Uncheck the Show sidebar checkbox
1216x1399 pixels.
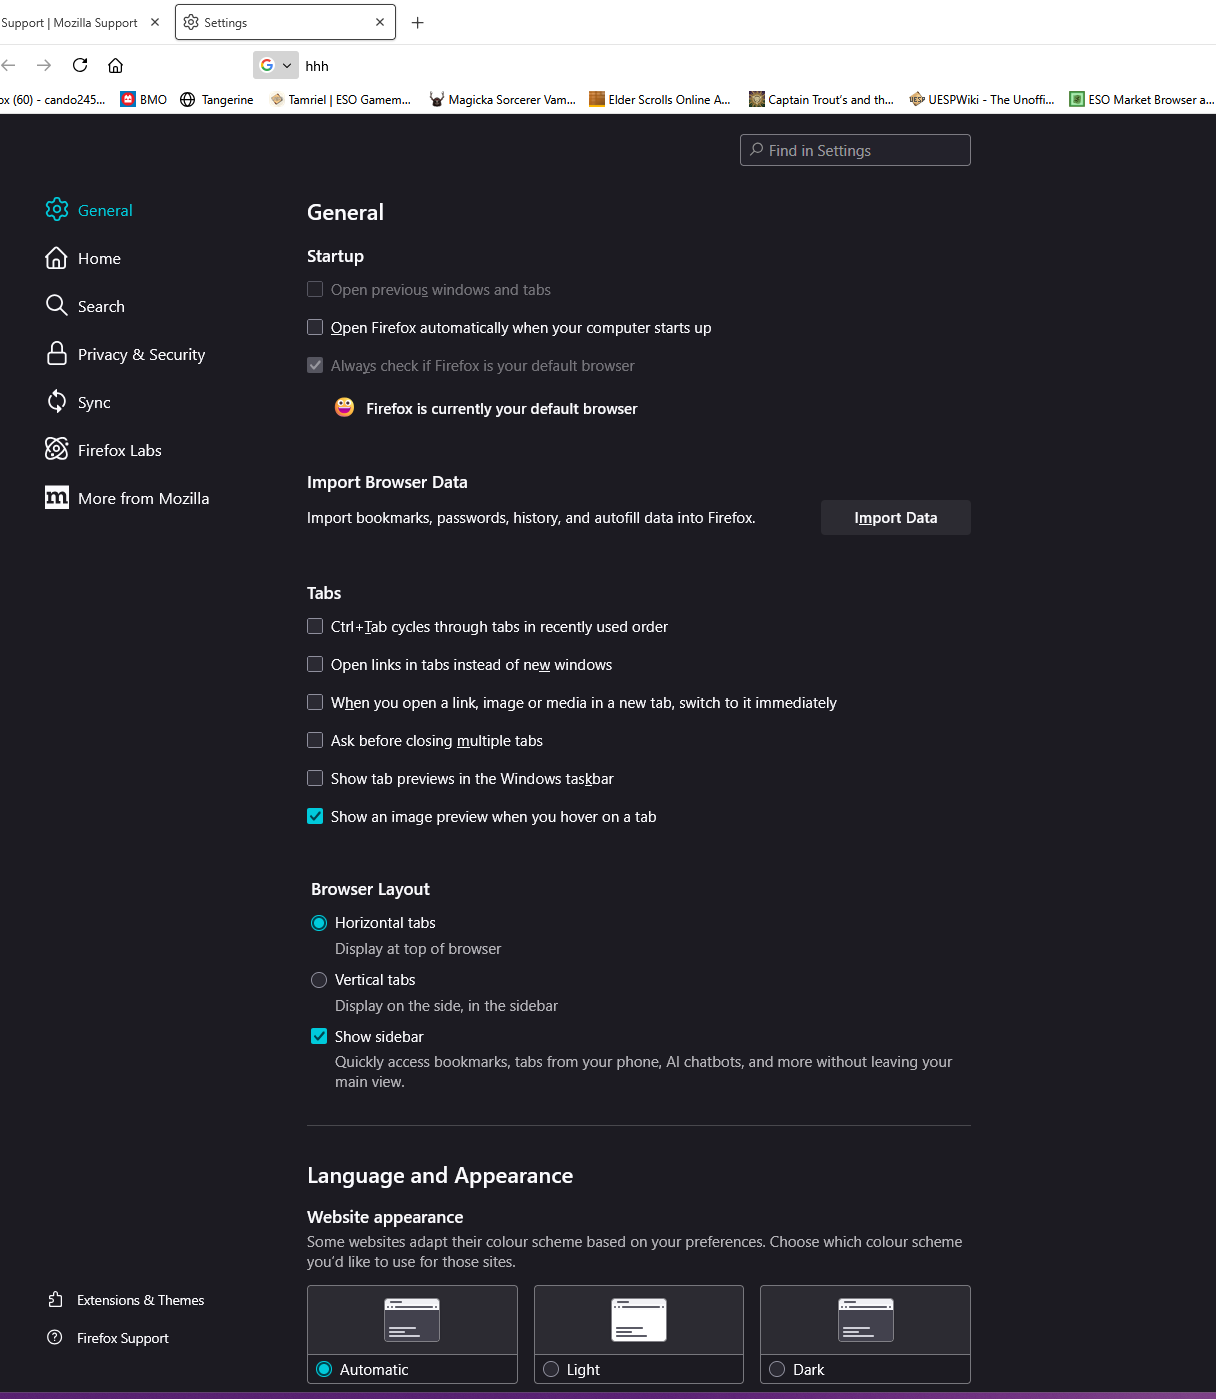tap(319, 1036)
